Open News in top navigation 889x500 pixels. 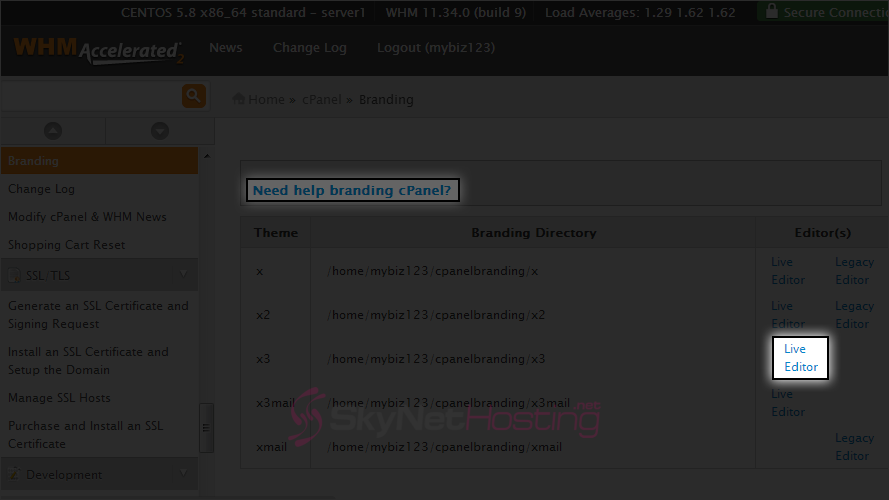226,48
